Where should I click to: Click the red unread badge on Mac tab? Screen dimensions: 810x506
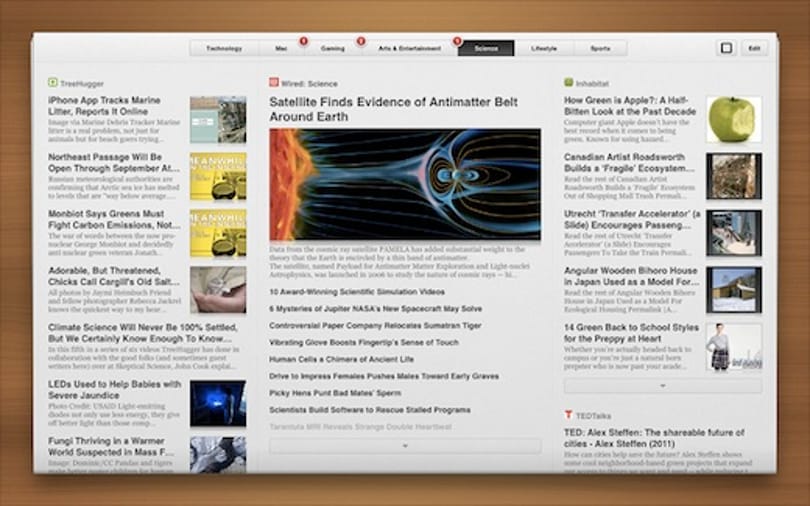tap(304, 41)
